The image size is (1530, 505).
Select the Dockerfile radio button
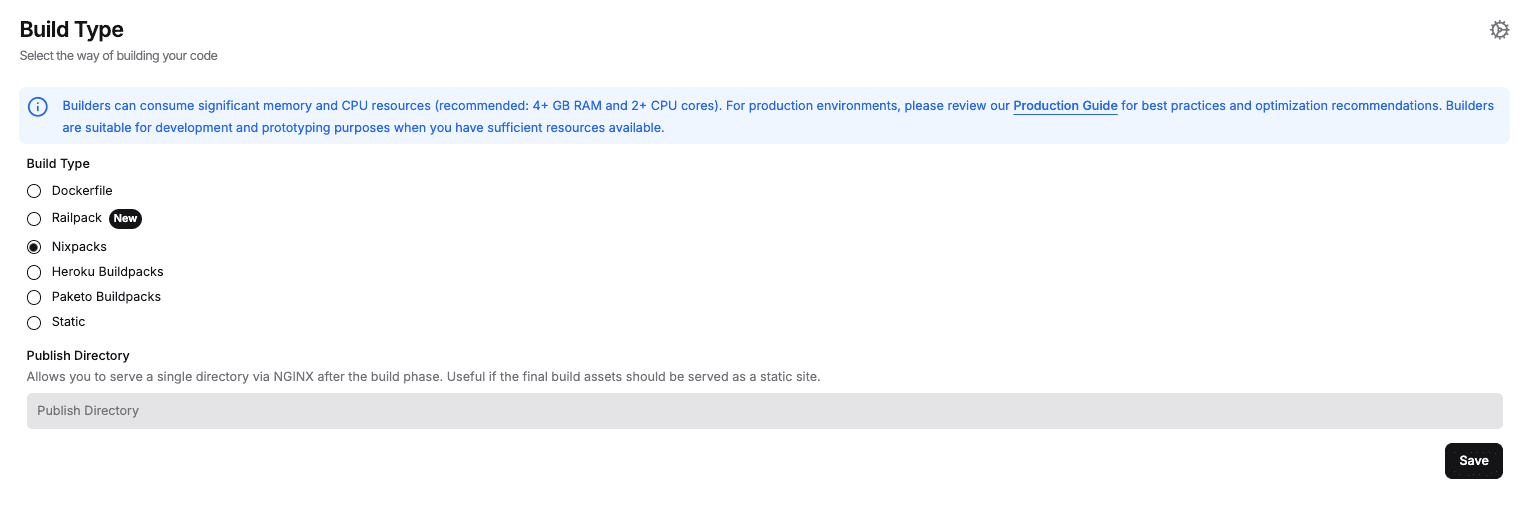pos(34,191)
